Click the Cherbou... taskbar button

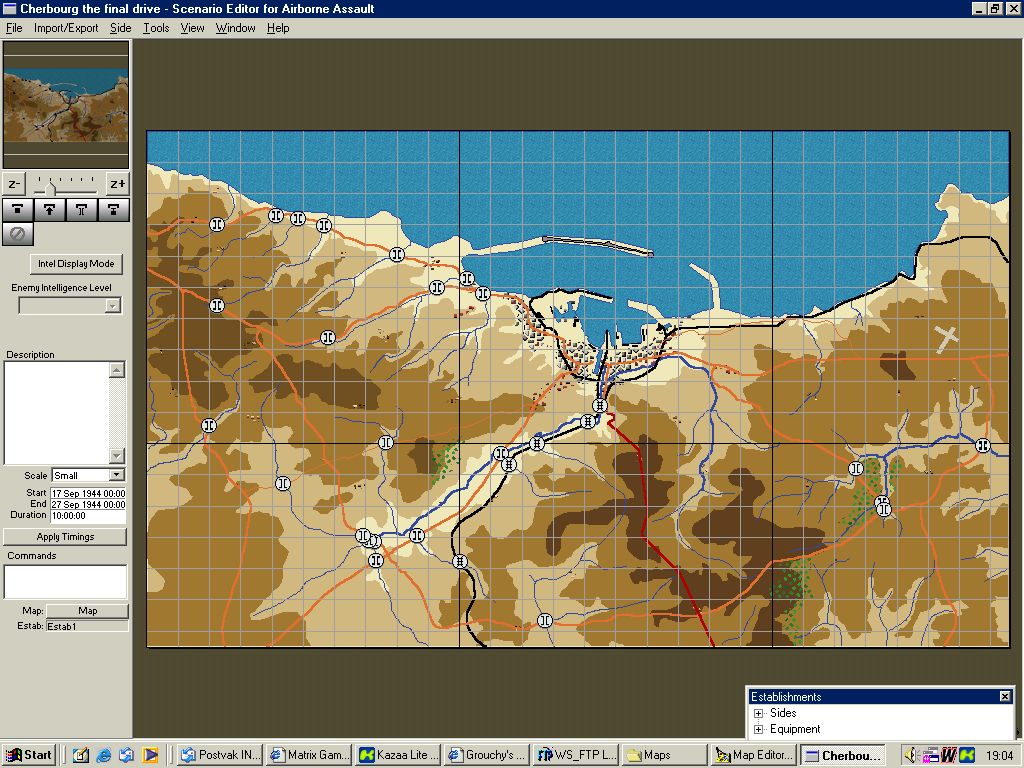(x=843, y=755)
